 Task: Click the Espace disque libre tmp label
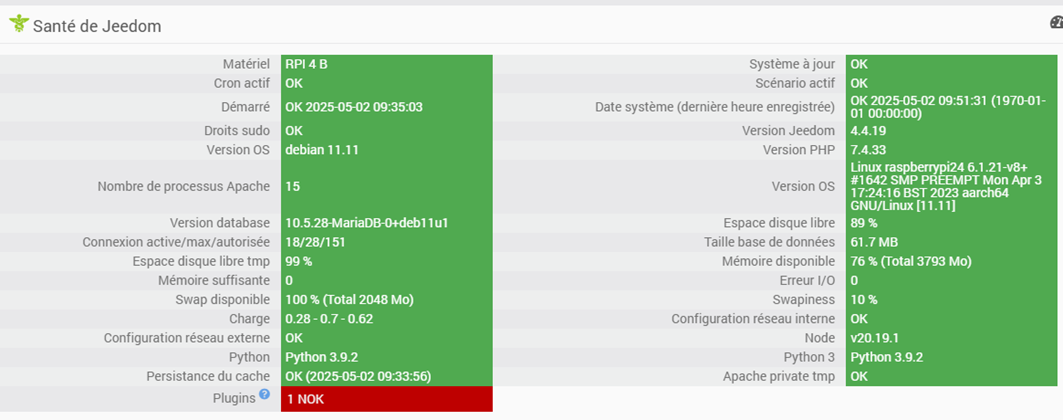click(201, 261)
